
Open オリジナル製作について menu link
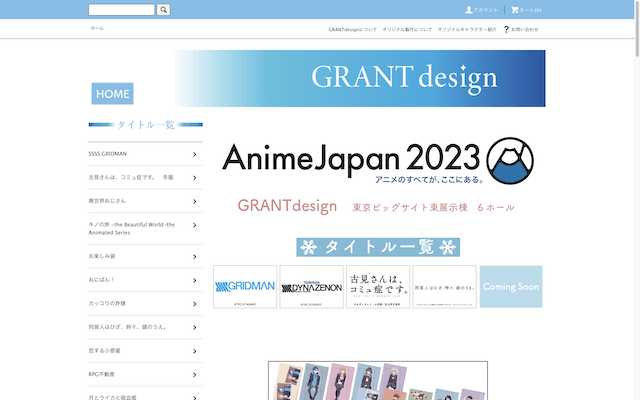coord(407,29)
